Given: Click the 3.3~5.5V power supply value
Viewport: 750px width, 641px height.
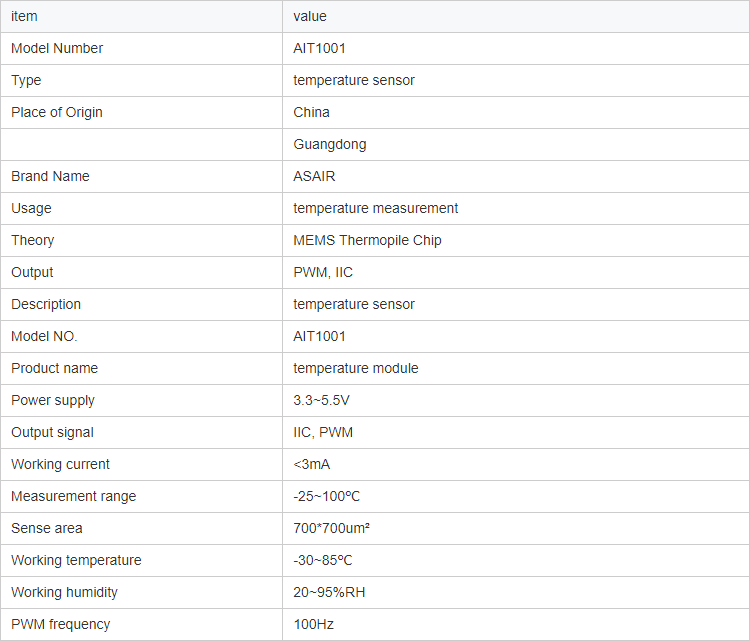Looking at the screenshot, I should [x=322, y=400].
